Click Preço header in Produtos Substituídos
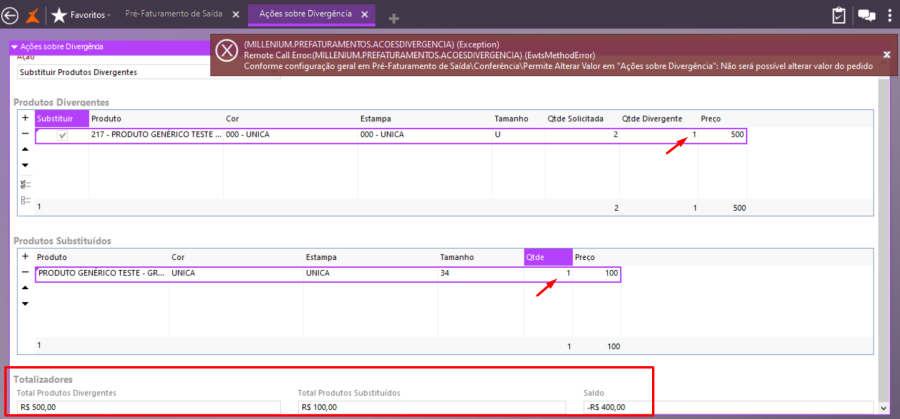Viewport: 900px width, 419px height. click(597, 257)
